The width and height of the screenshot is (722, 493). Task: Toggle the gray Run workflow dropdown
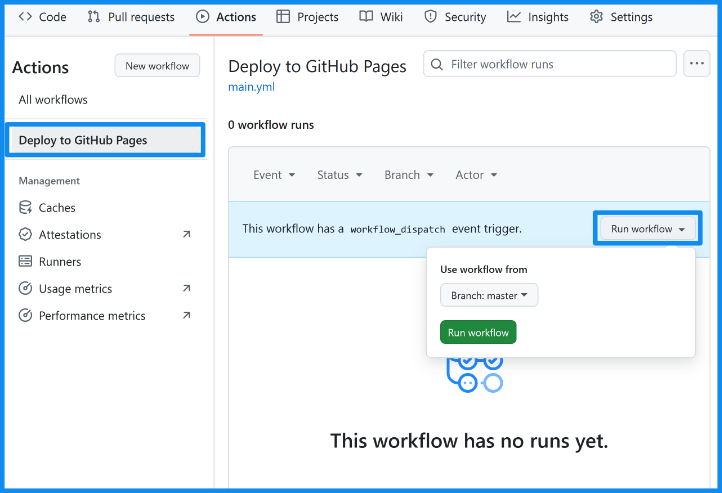(647, 229)
